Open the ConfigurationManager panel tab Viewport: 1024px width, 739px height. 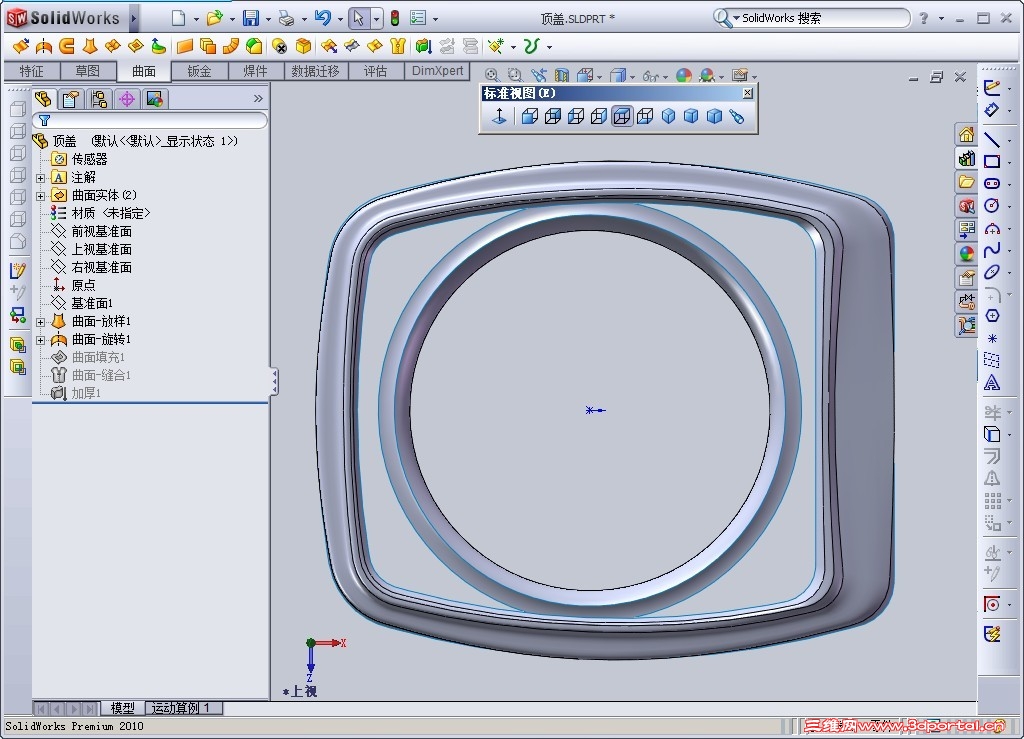tap(99, 99)
